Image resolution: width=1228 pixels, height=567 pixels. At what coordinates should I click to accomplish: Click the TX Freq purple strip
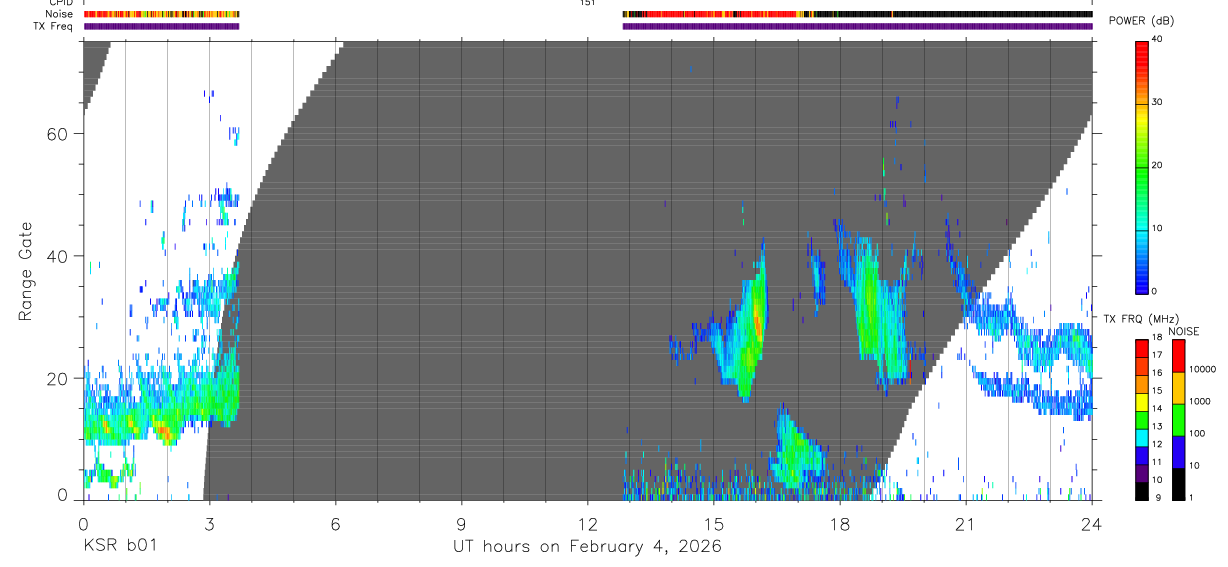(x=588, y=26)
